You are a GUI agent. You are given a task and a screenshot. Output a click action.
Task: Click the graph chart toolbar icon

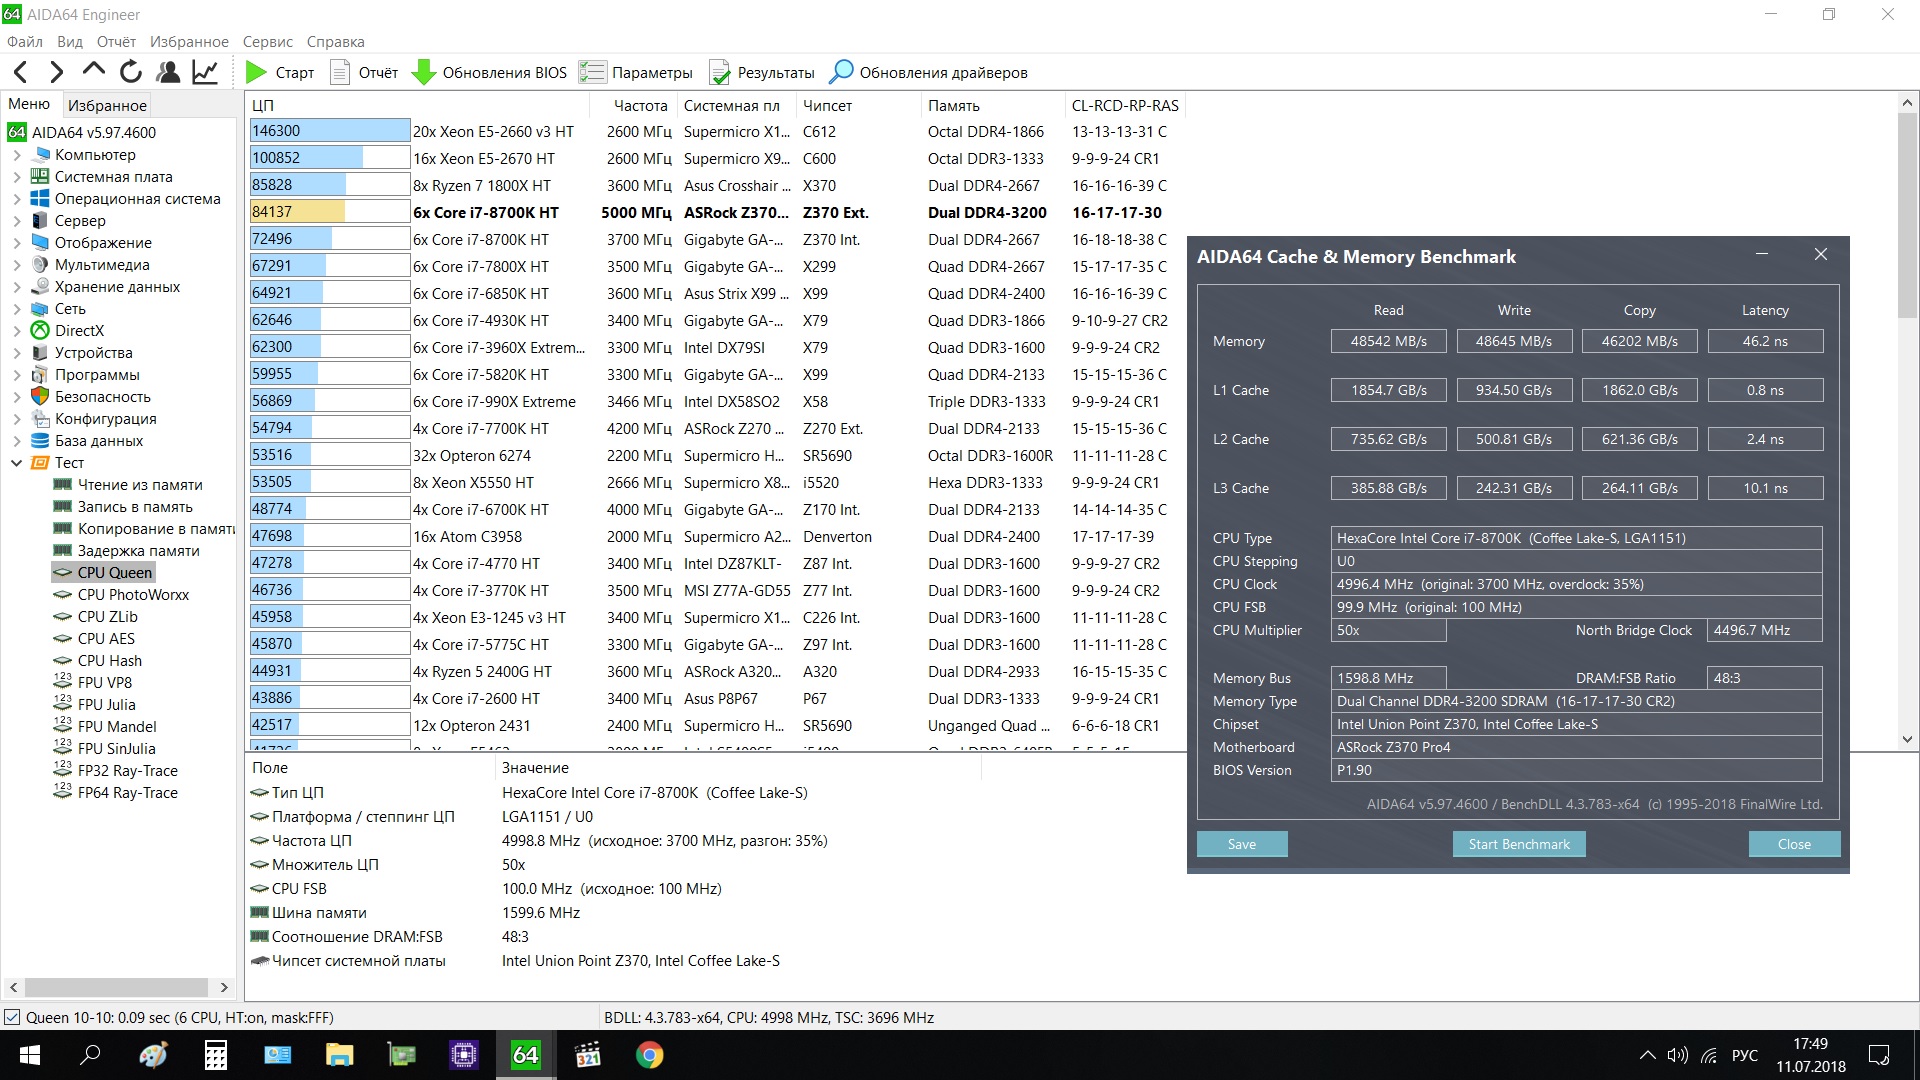(205, 72)
